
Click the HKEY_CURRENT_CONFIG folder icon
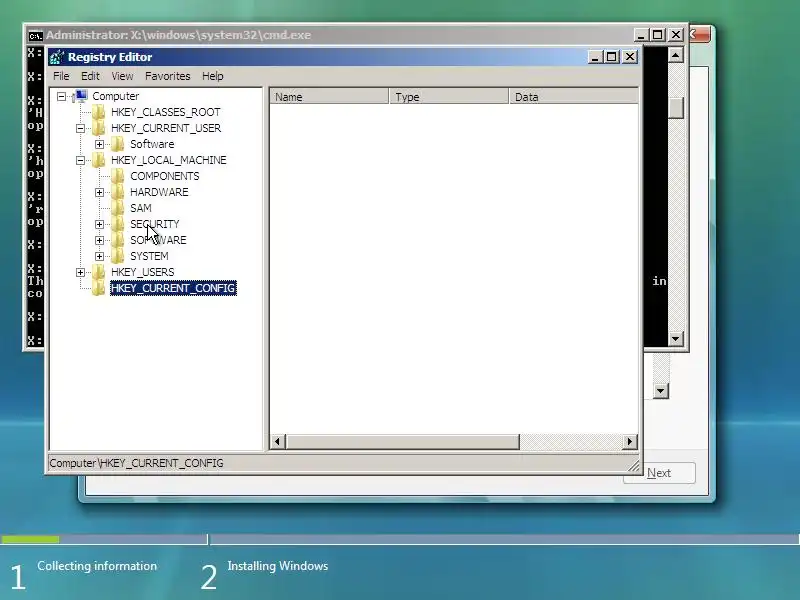[x=98, y=288]
